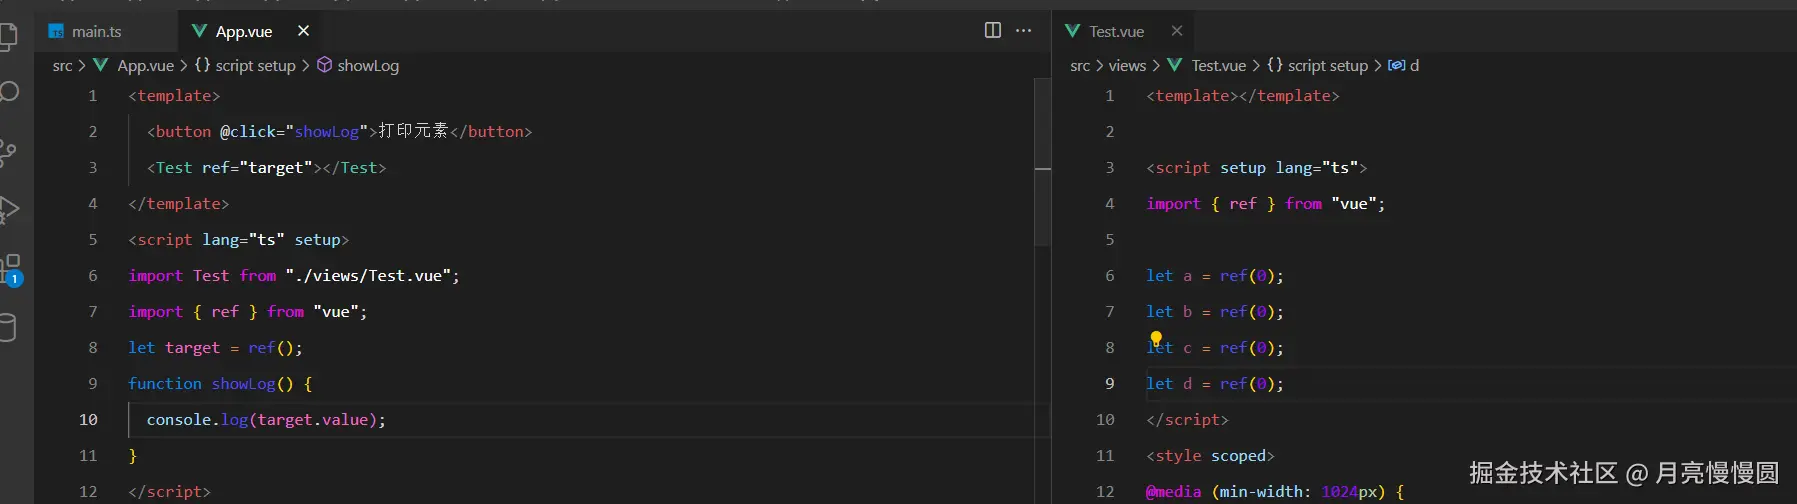Click line number 9 in Test.vue gutter
The image size is (1797, 504).
click(x=1109, y=384)
